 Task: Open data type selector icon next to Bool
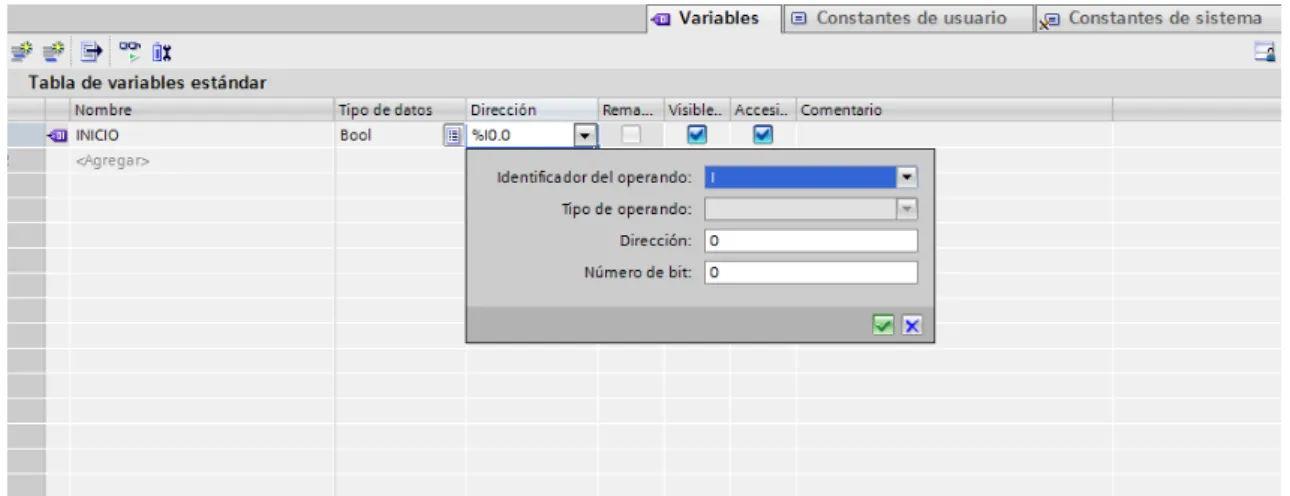[x=452, y=134]
